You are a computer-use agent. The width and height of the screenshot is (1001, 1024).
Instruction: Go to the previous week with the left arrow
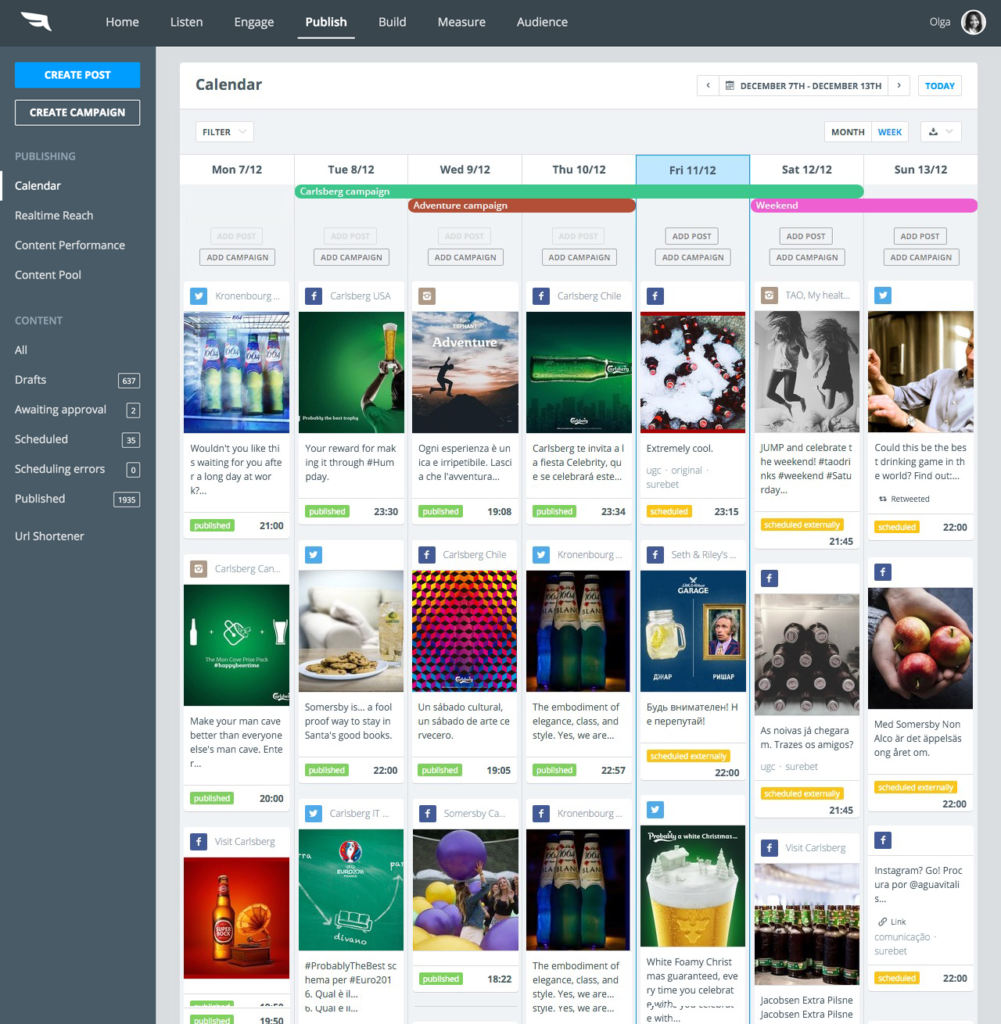pos(708,86)
